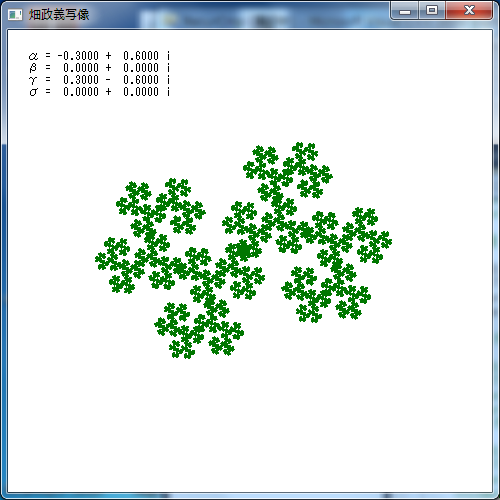Click the bottommost leaf cluster of the fractal

click(183, 348)
